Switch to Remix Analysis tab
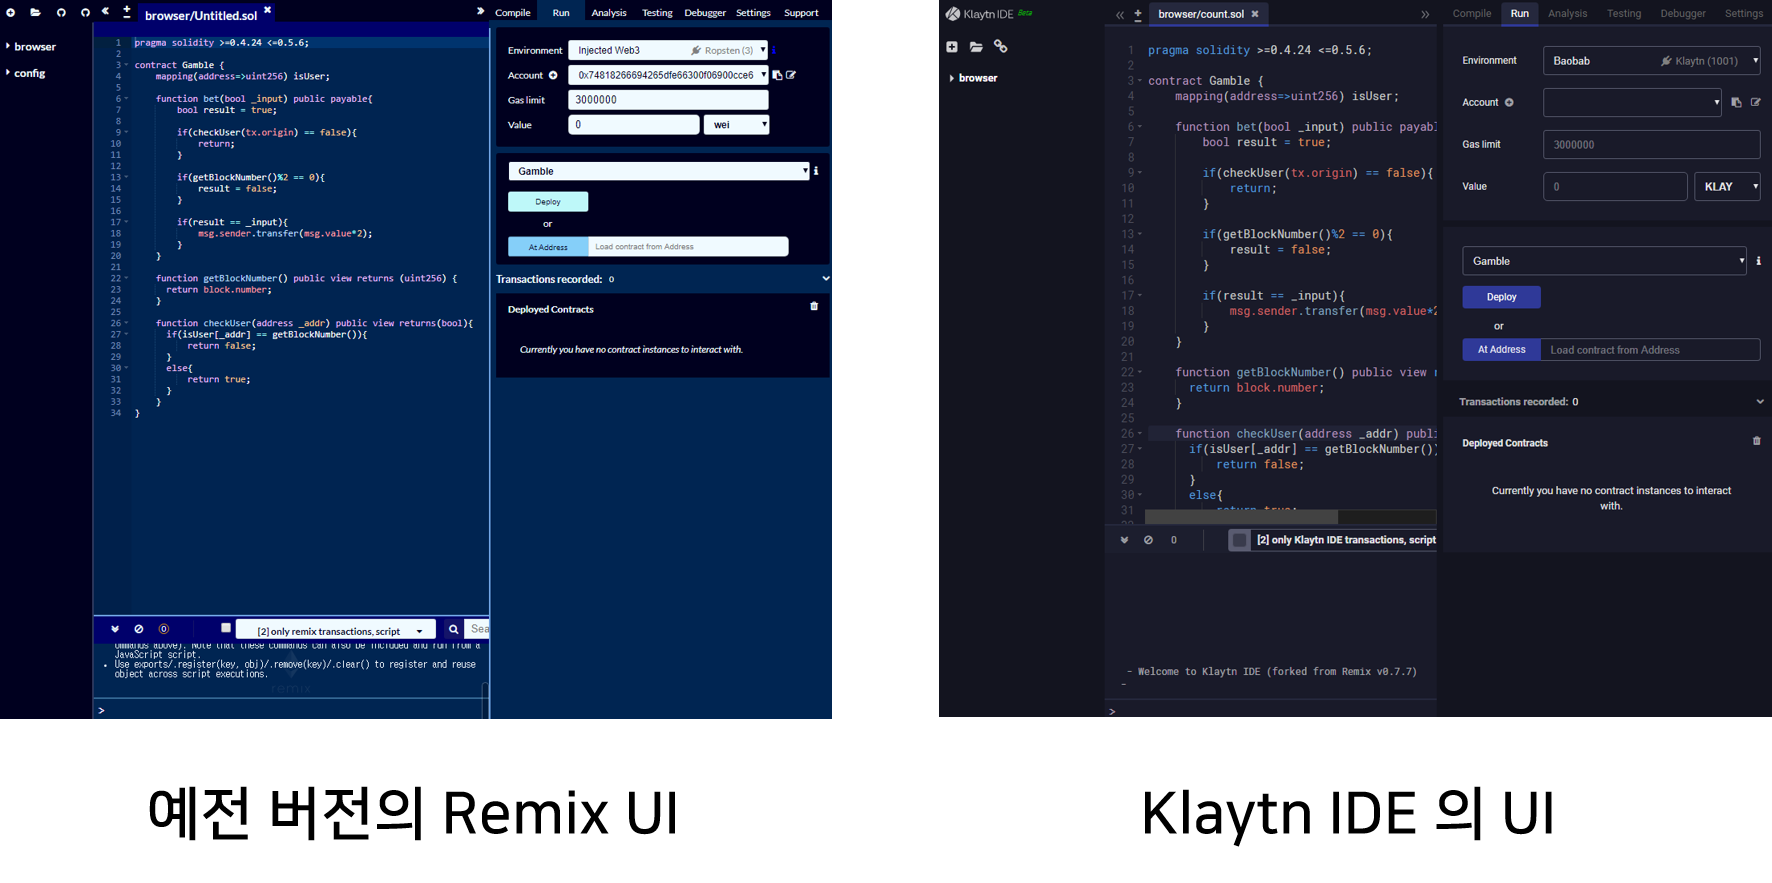 coord(609,13)
